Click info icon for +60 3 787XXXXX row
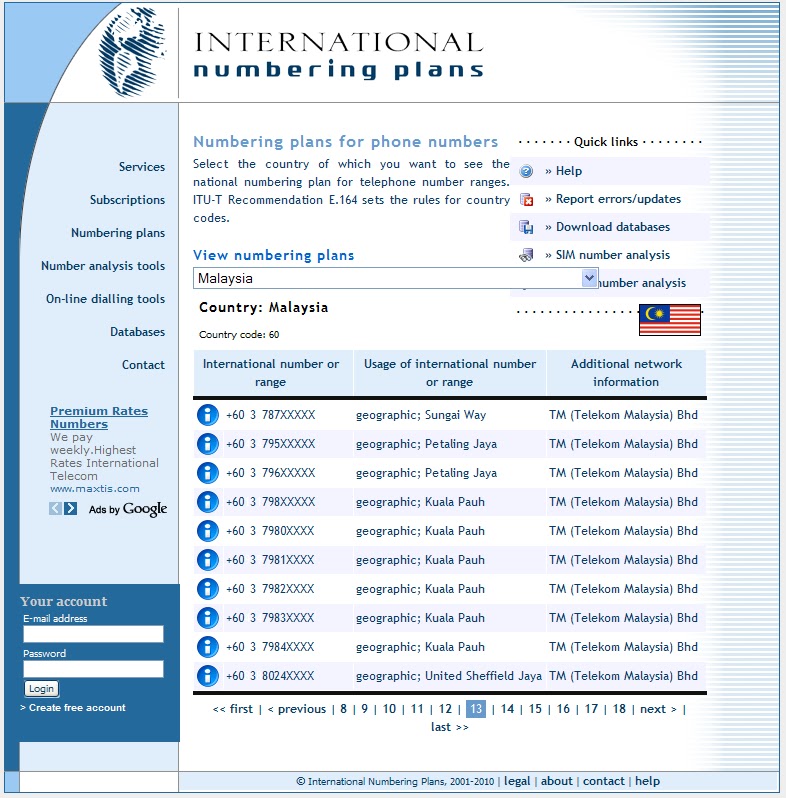The image size is (786, 798). point(208,415)
